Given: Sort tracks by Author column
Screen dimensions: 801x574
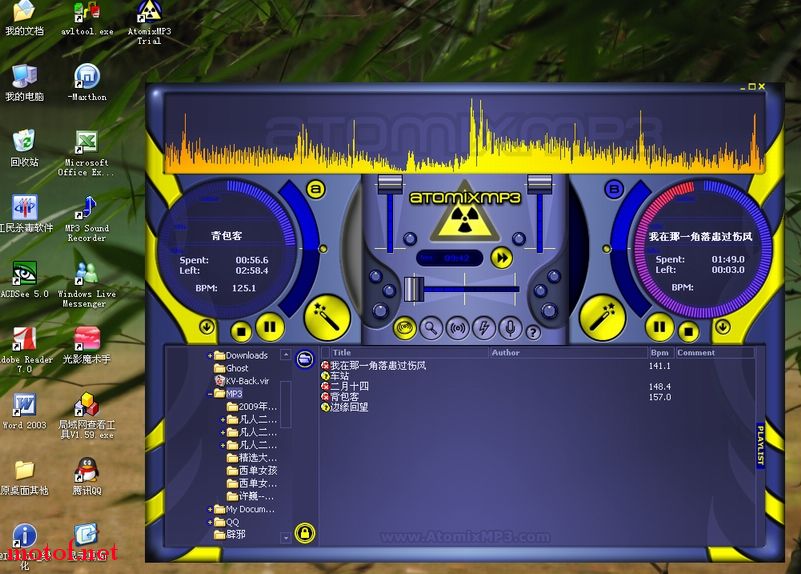Looking at the screenshot, I should (569, 352).
